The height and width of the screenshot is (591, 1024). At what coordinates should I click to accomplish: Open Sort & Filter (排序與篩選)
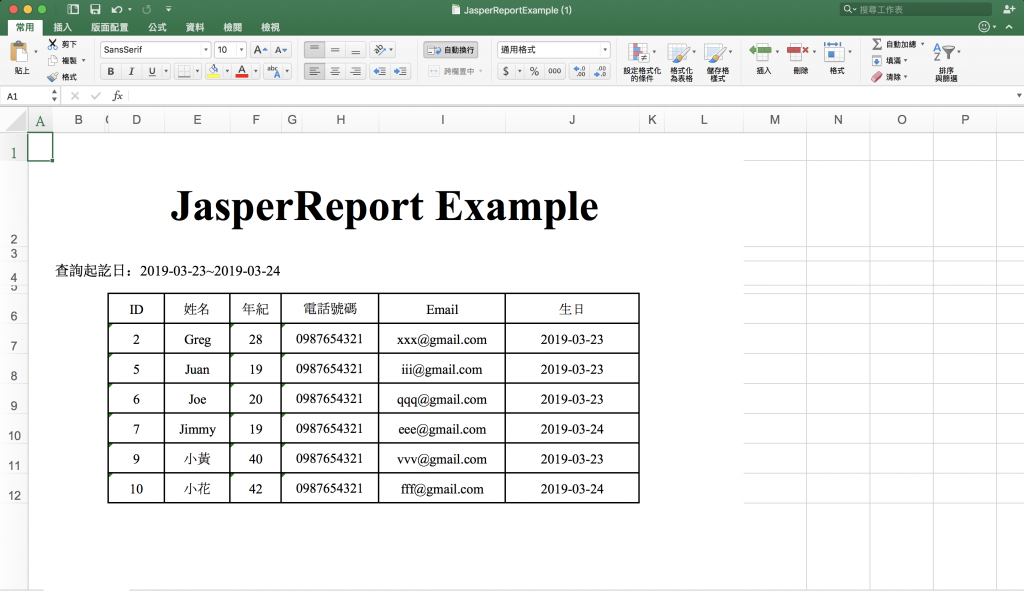click(946, 62)
